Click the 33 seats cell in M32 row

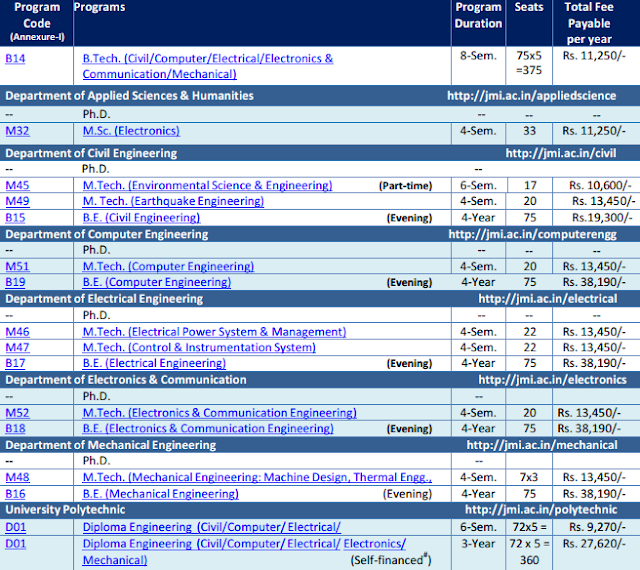click(529, 131)
